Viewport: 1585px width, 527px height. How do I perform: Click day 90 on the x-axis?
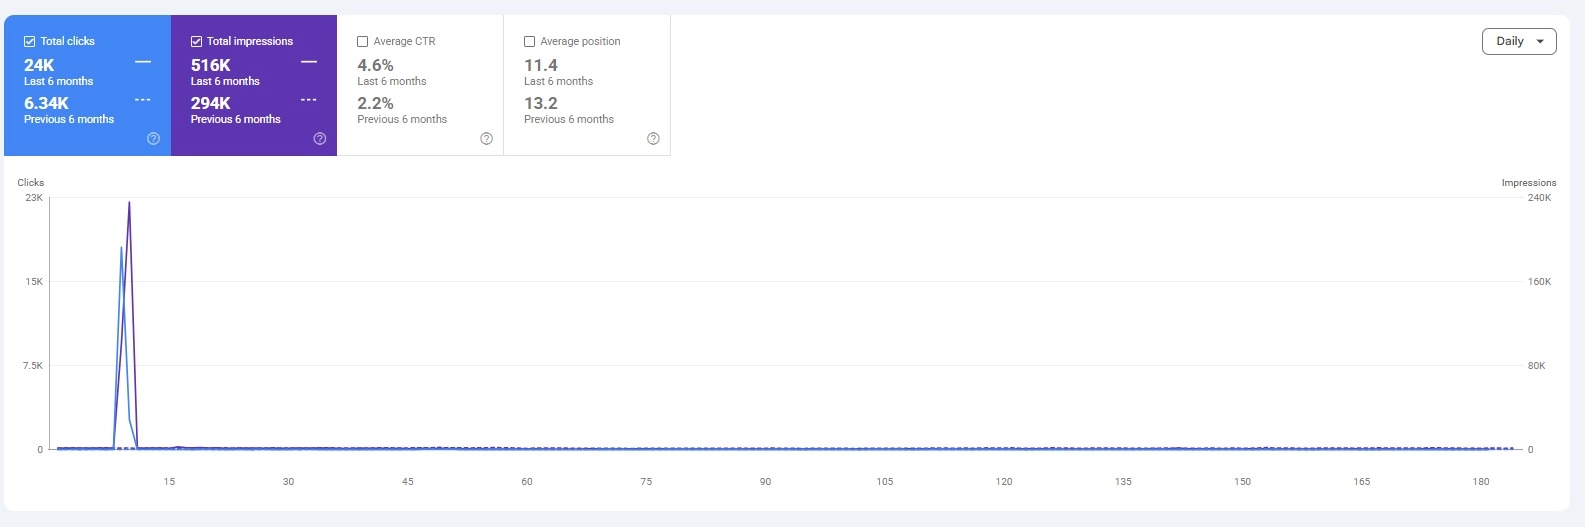(x=765, y=482)
